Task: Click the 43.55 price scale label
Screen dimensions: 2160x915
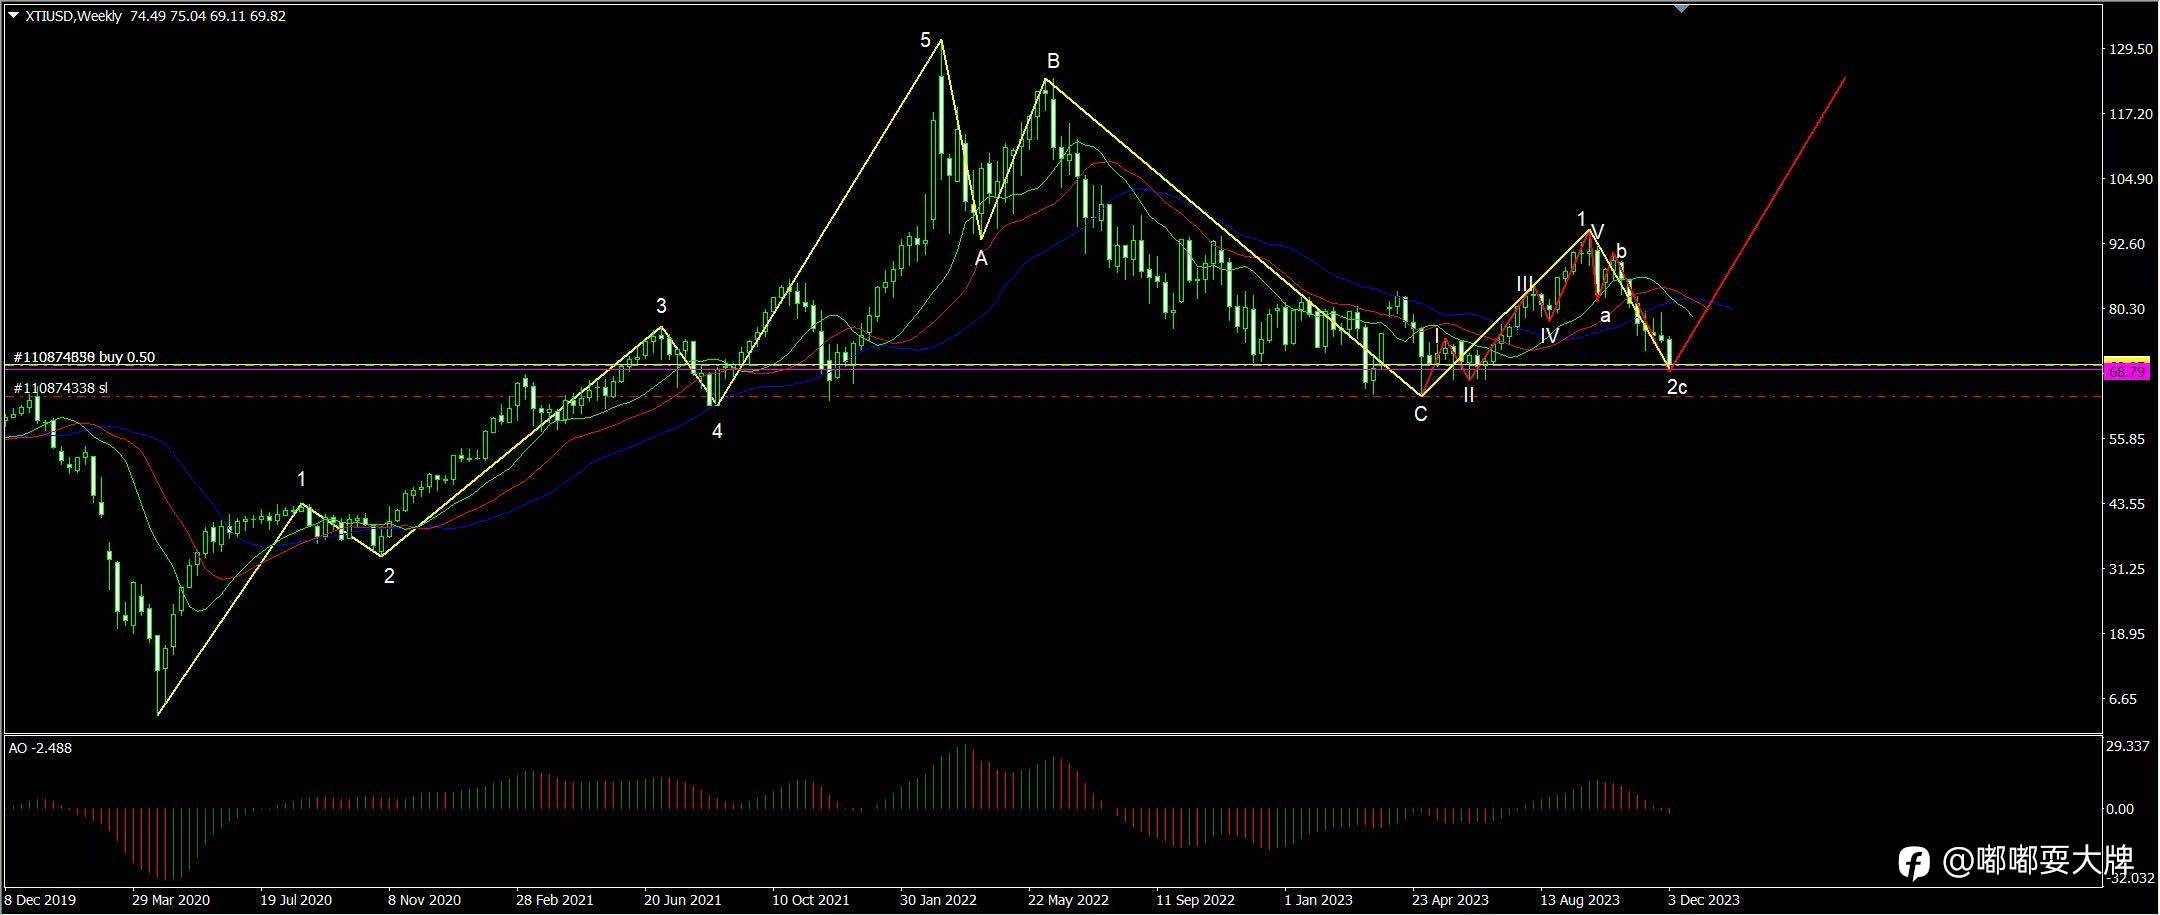Action: pyautogui.click(x=2128, y=504)
